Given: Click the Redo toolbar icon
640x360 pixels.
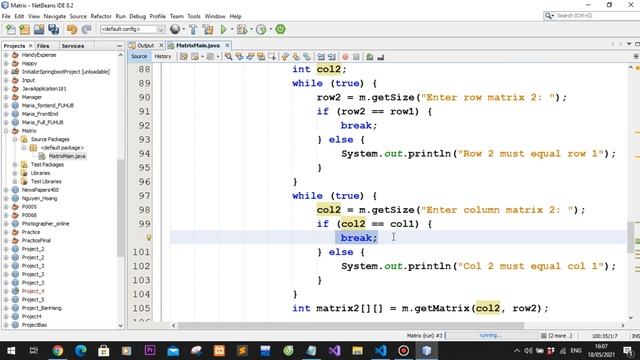Looking at the screenshot, I should coord(86,29).
